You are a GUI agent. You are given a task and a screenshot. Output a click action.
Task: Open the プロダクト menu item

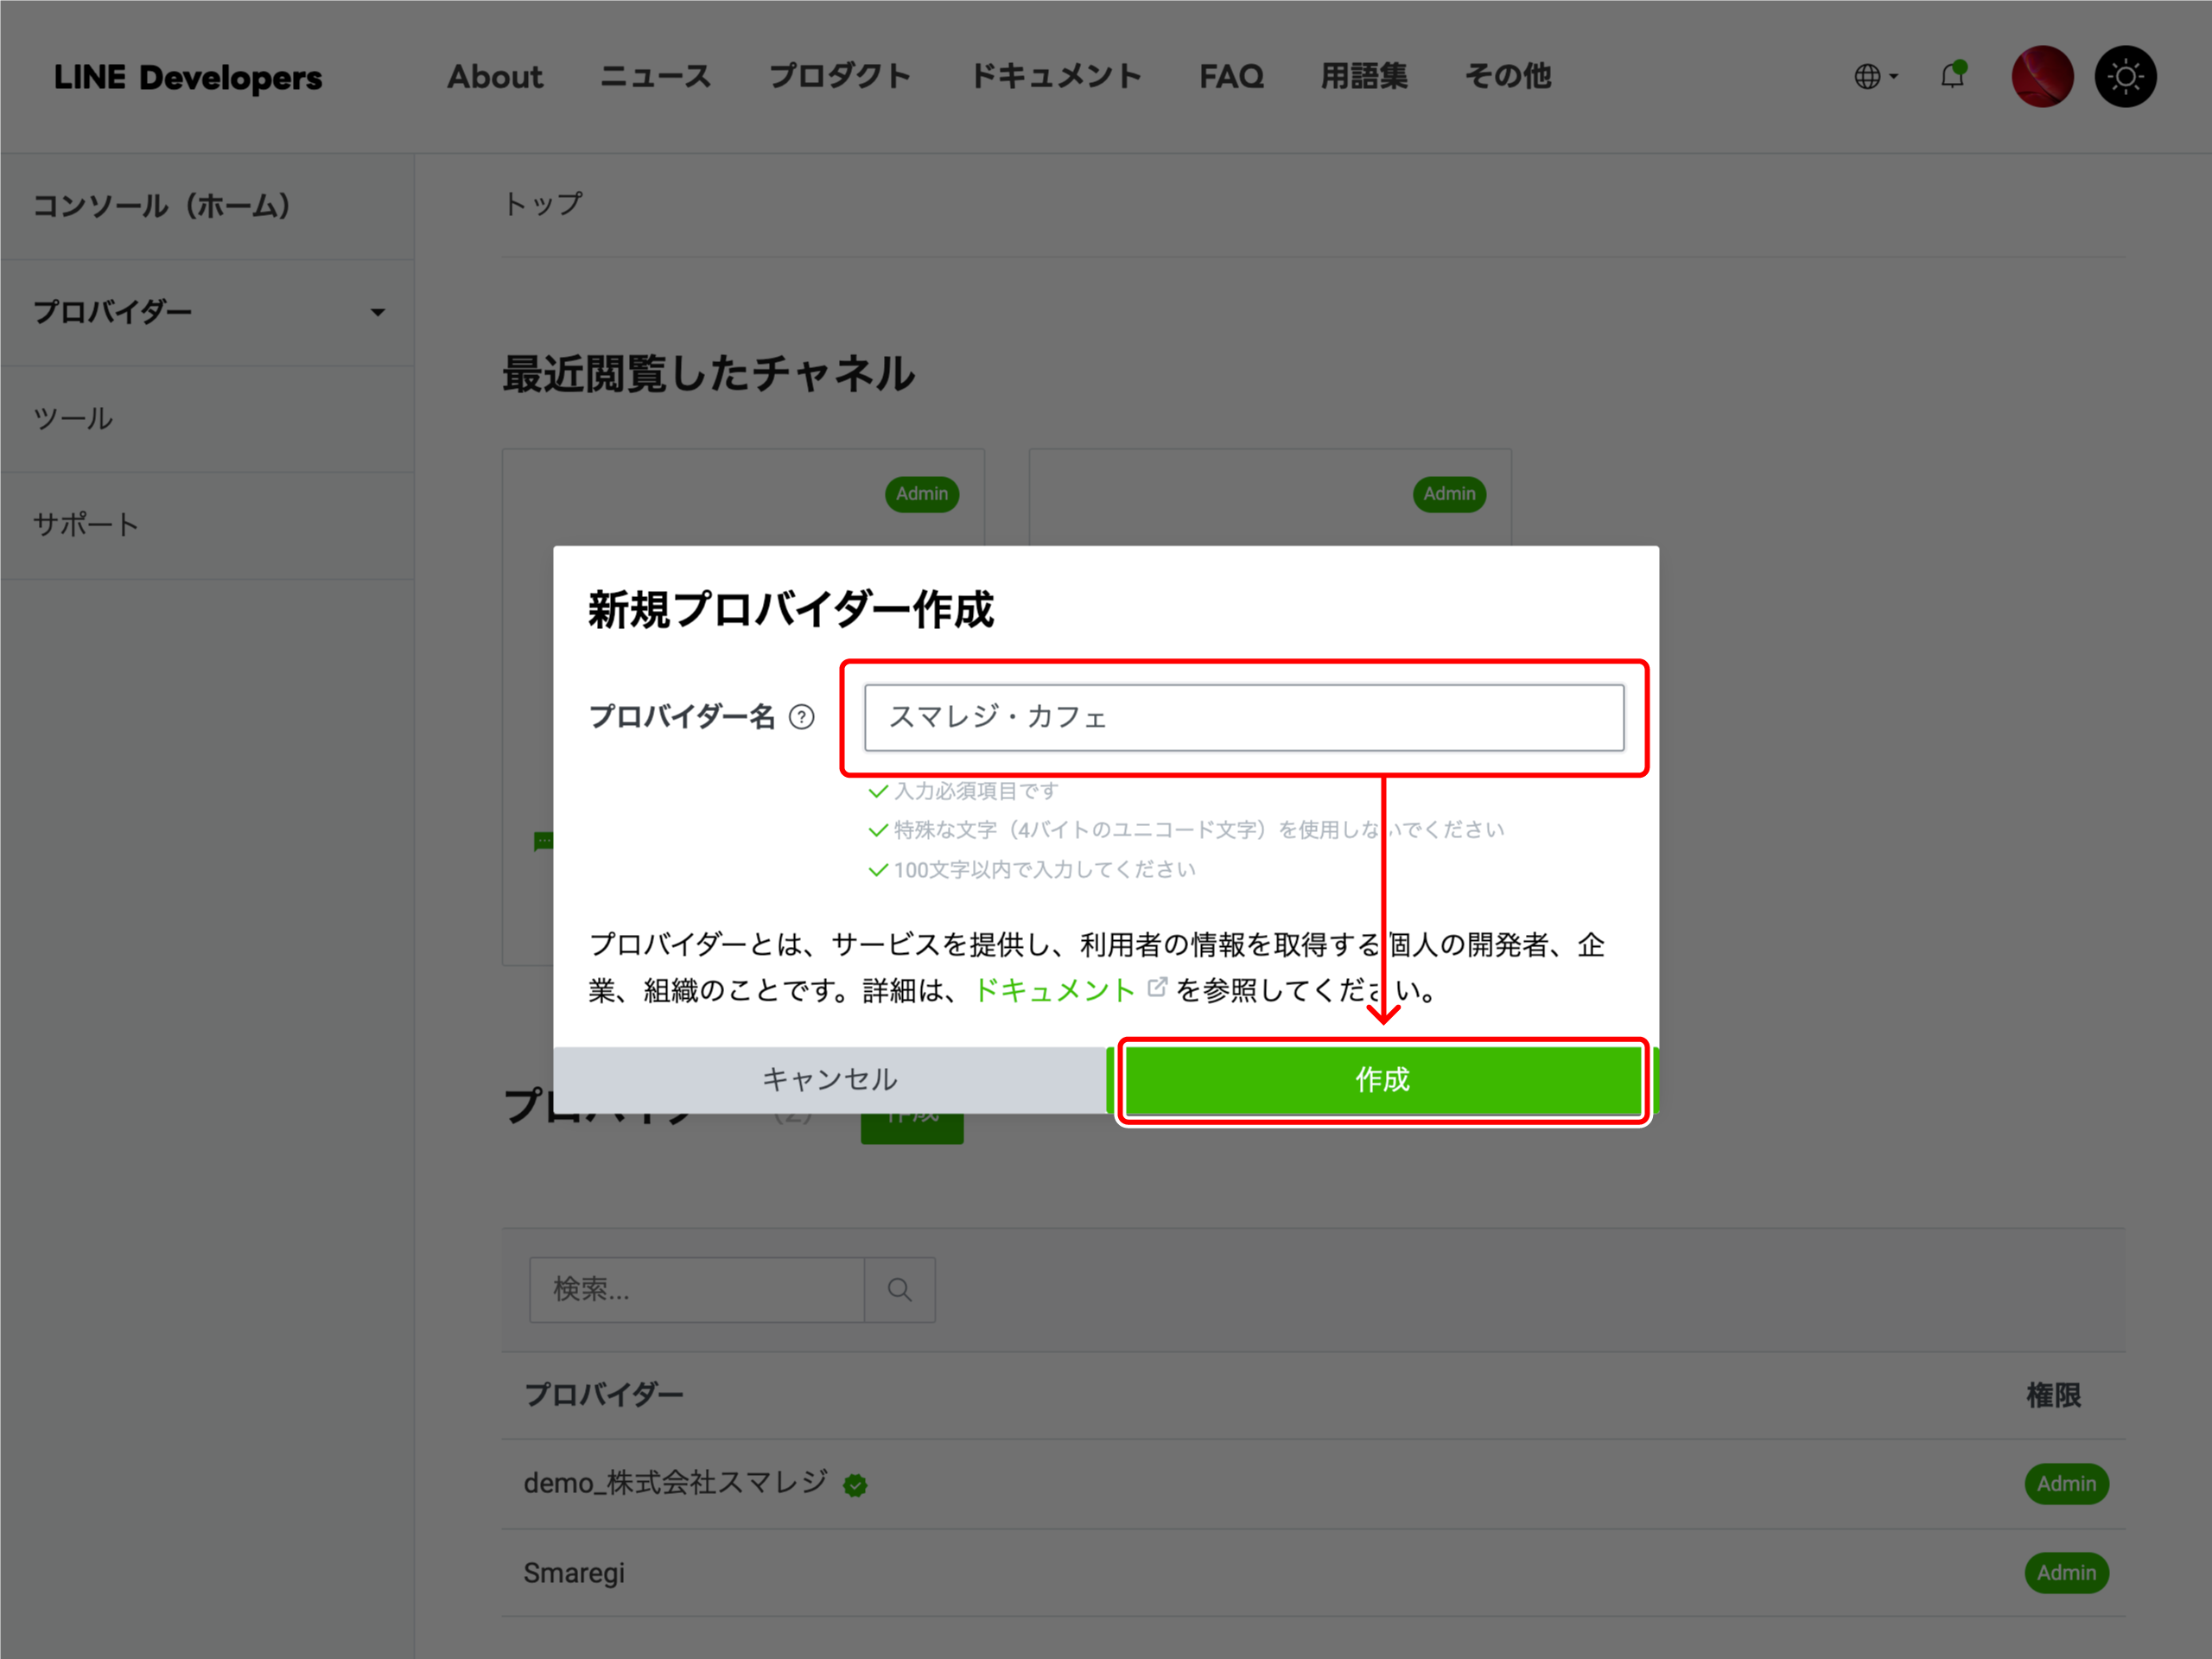(840, 77)
